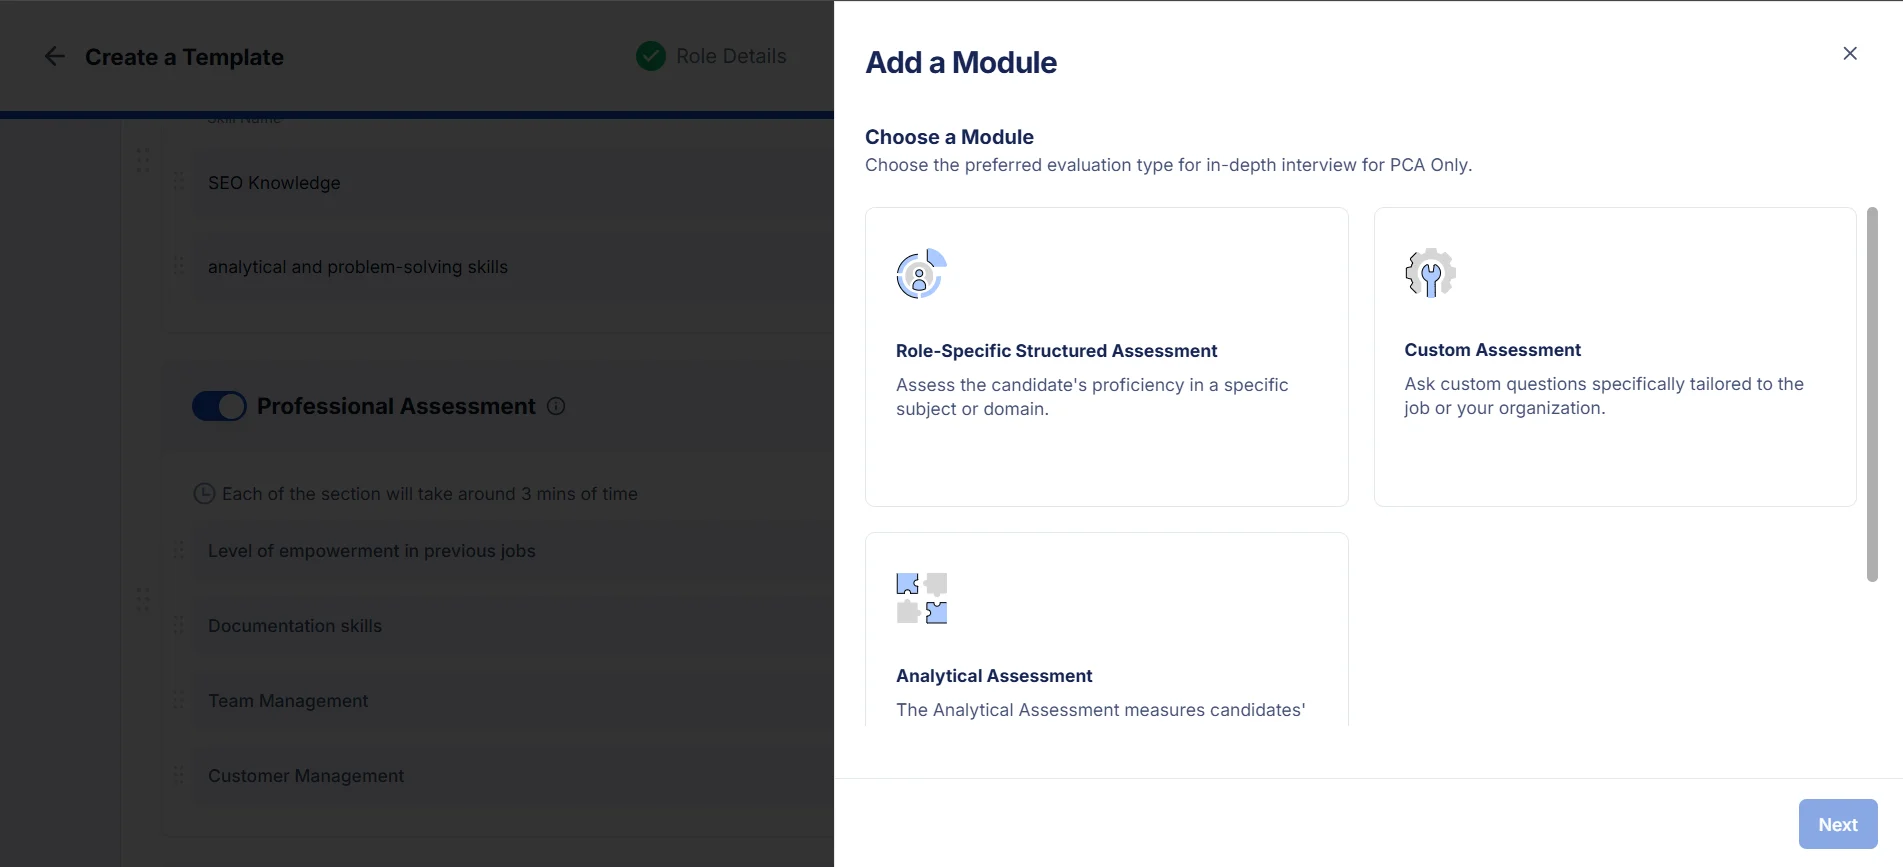1903x867 pixels.
Task: Click the drag handle beside Team Management
Action: pyautogui.click(x=179, y=700)
